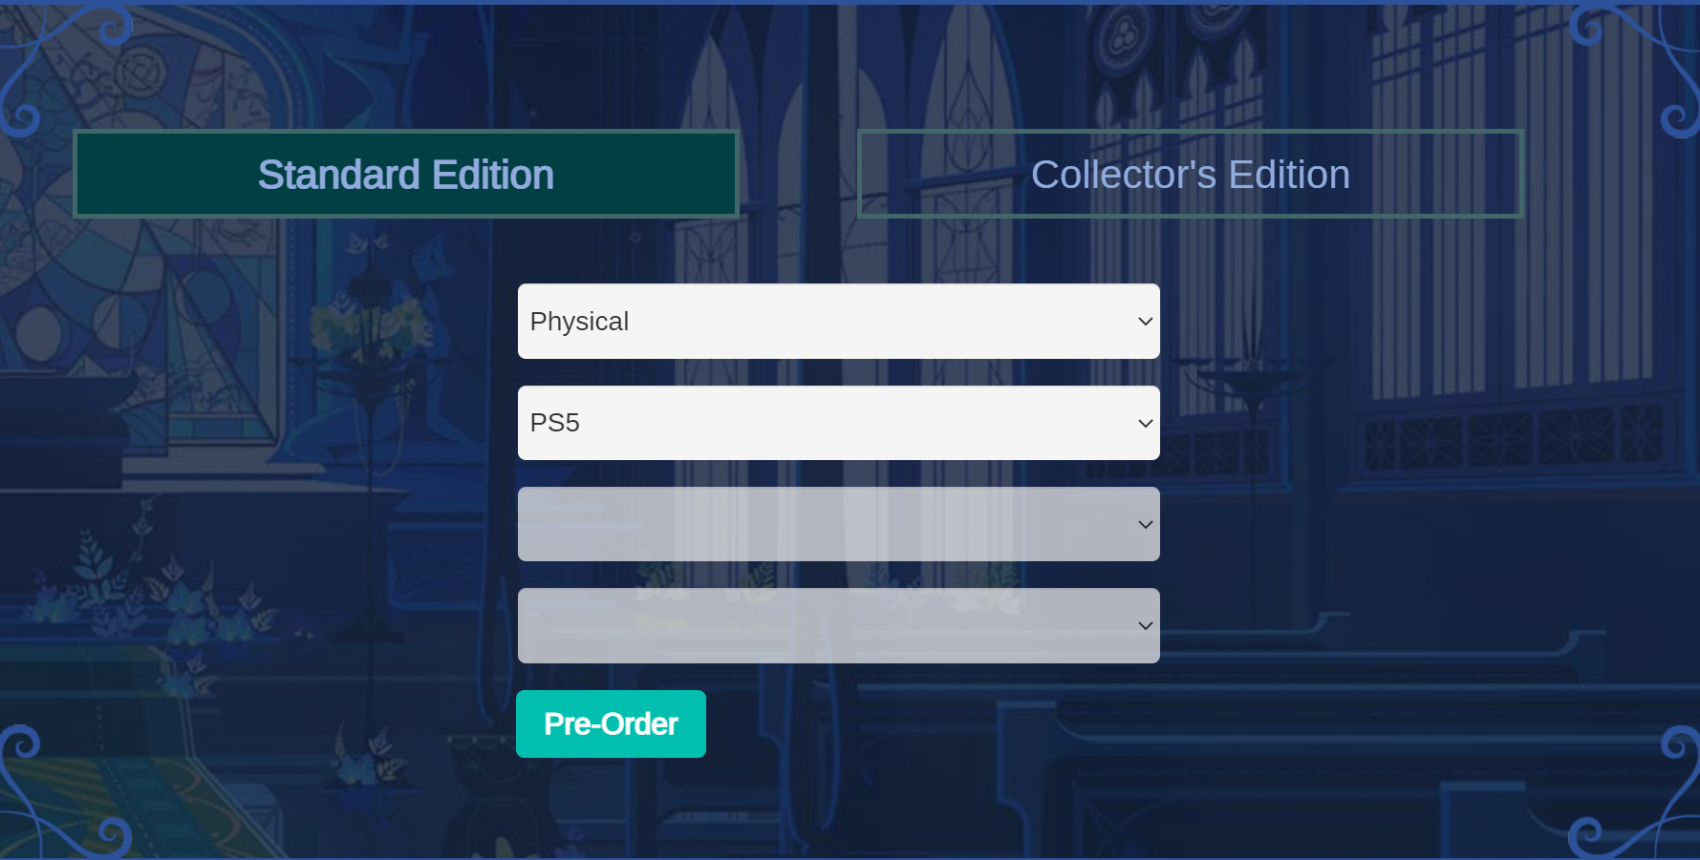Viewport: 1700px width, 860px height.
Task: Open the last empty dropdown above Pre-Order
Action: pos(838,625)
